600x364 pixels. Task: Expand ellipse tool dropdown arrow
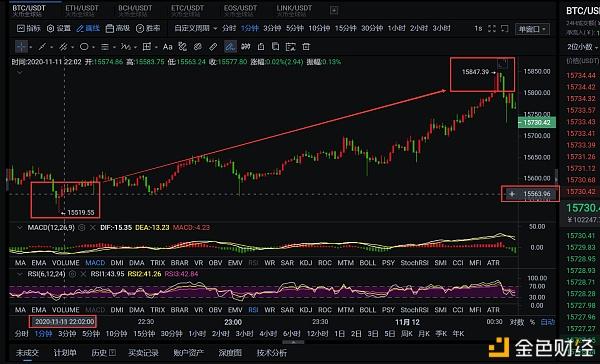point(93,47)
